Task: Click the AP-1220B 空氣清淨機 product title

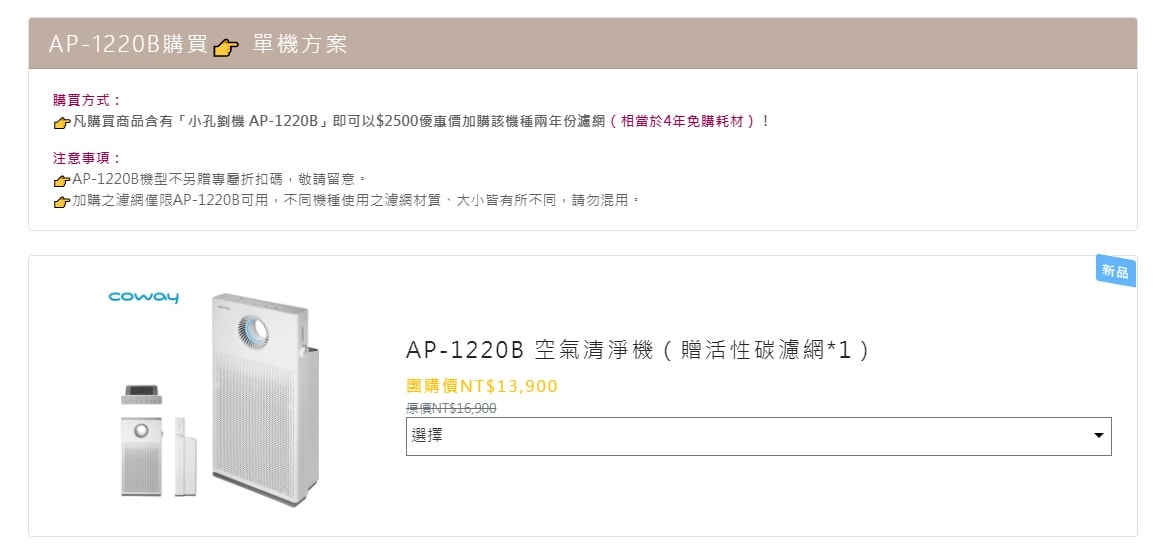Action: point(638,350)
